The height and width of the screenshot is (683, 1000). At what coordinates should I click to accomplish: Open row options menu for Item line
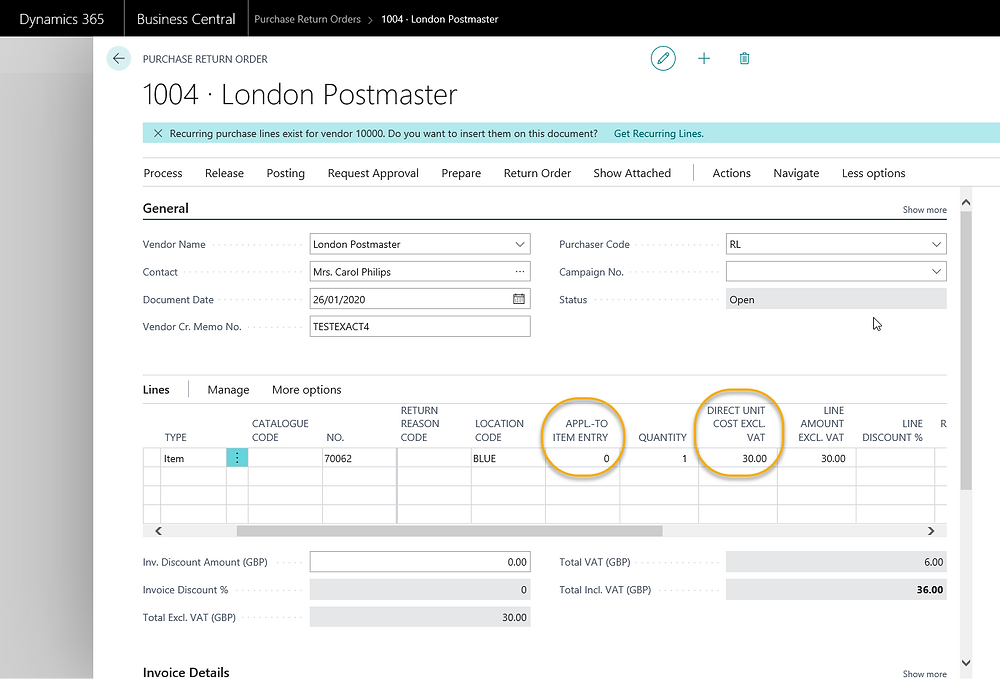pyautogui.click(x=237, y=458)
